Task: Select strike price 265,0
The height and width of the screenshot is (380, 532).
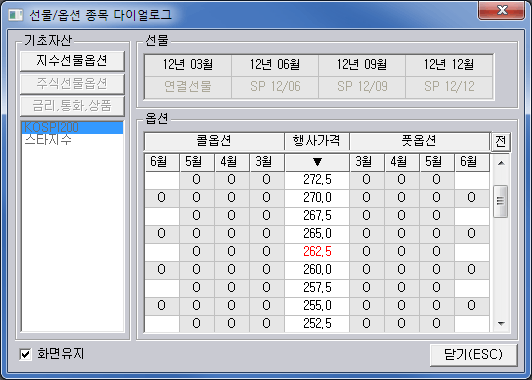Action: [317, 234]
